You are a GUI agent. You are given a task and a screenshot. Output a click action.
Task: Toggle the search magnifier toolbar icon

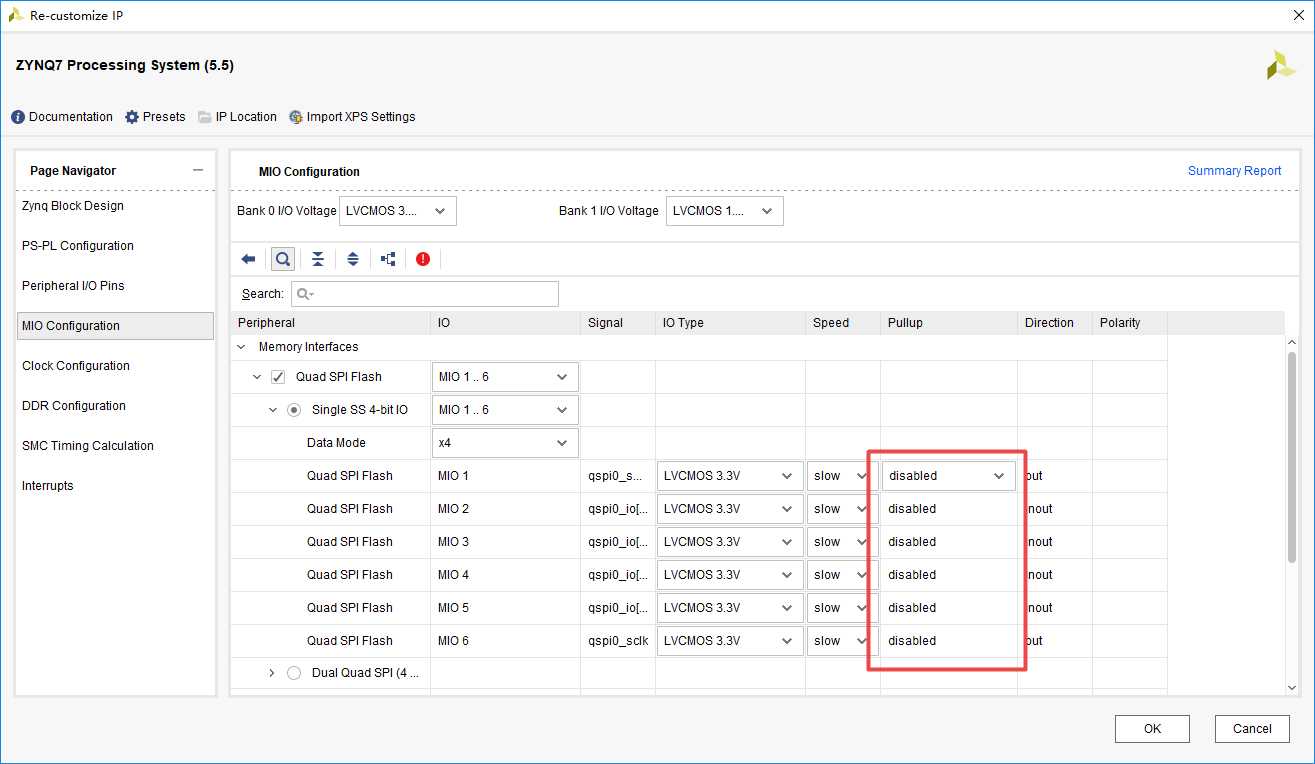click(x=283, y=259)
